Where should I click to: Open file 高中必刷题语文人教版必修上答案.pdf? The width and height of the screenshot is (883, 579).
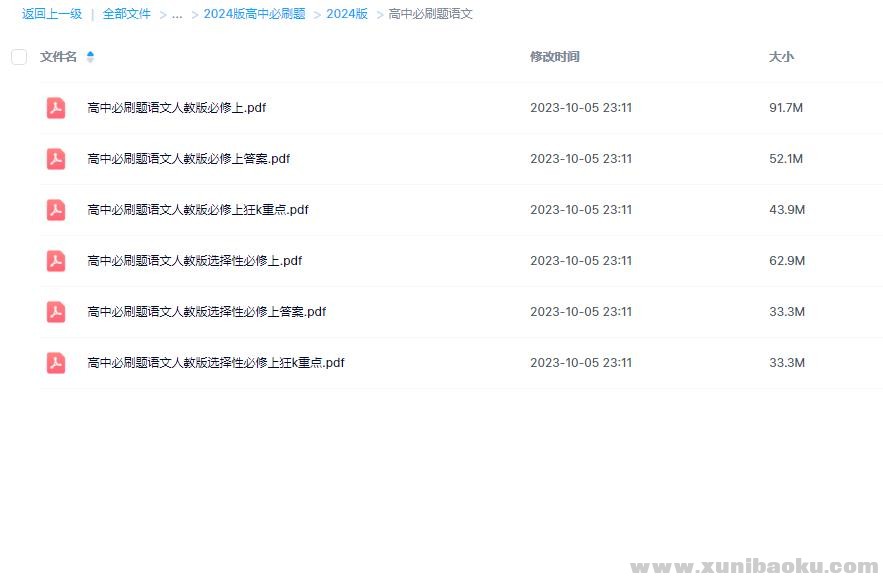(x=189, y=159)
